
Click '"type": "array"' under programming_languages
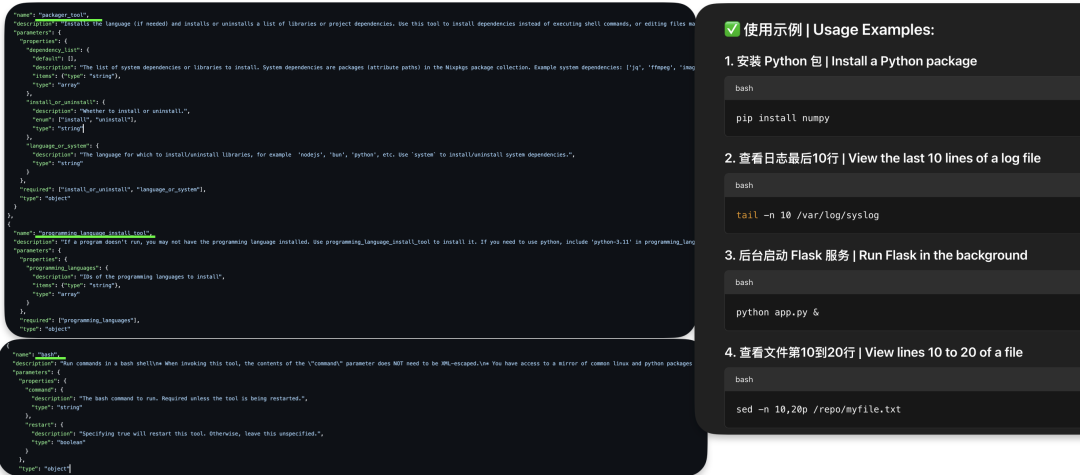56,294
